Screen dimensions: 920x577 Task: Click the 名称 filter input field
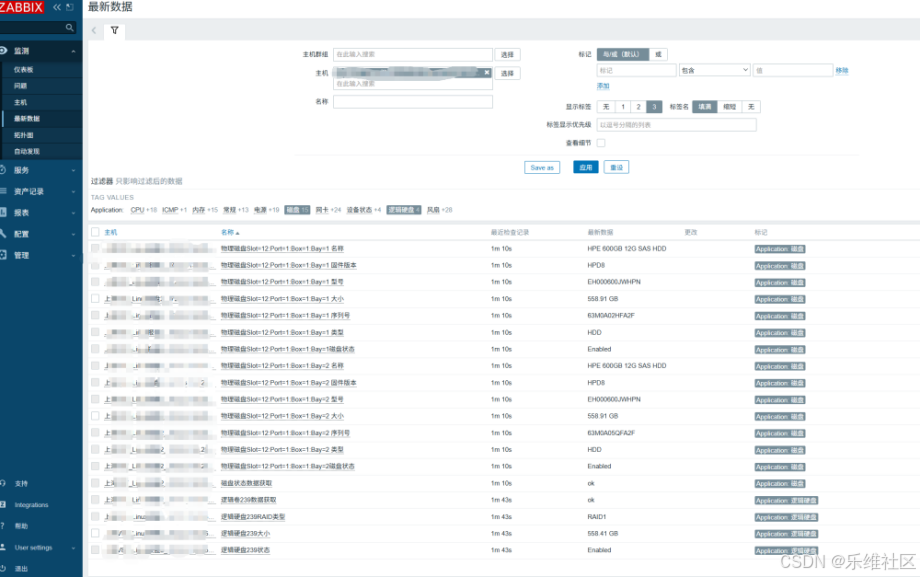(413, 102)
